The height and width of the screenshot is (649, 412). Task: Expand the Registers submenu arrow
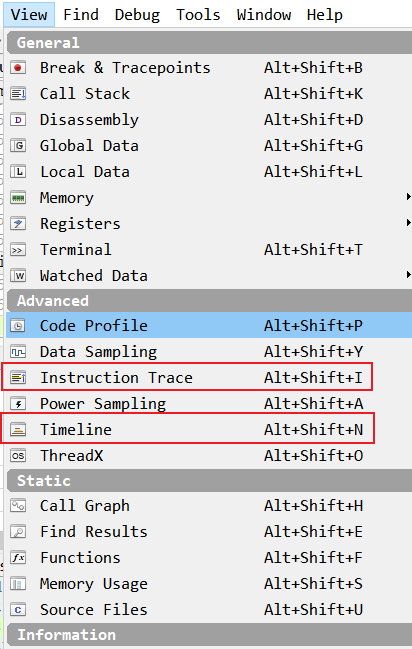click(408, 223)
